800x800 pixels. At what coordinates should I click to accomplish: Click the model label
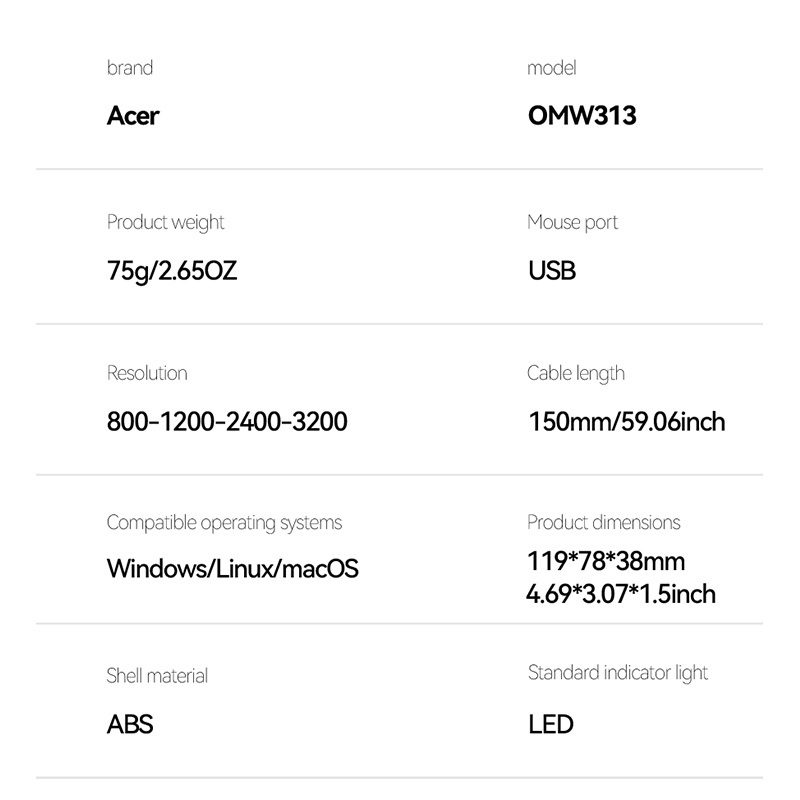coord(552,68)
